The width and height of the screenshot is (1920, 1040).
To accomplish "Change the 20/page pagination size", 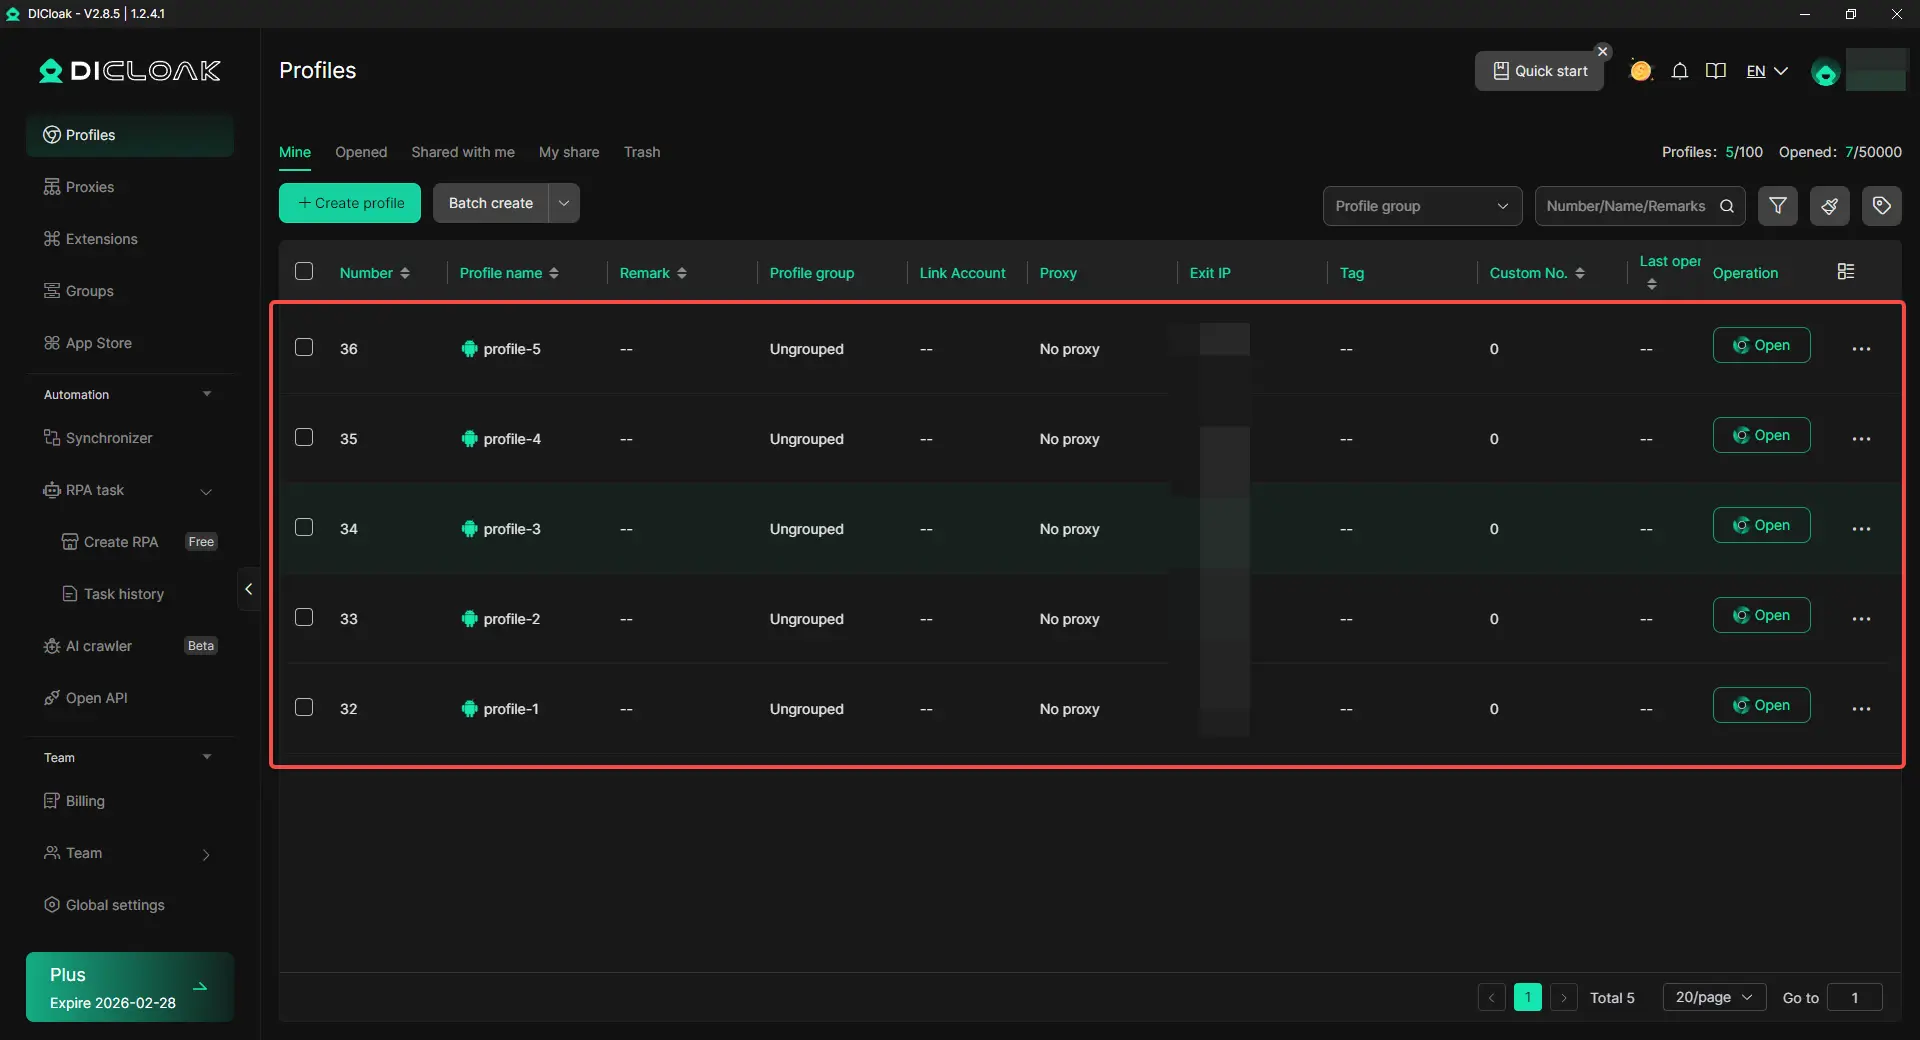I will [1714, 997].
